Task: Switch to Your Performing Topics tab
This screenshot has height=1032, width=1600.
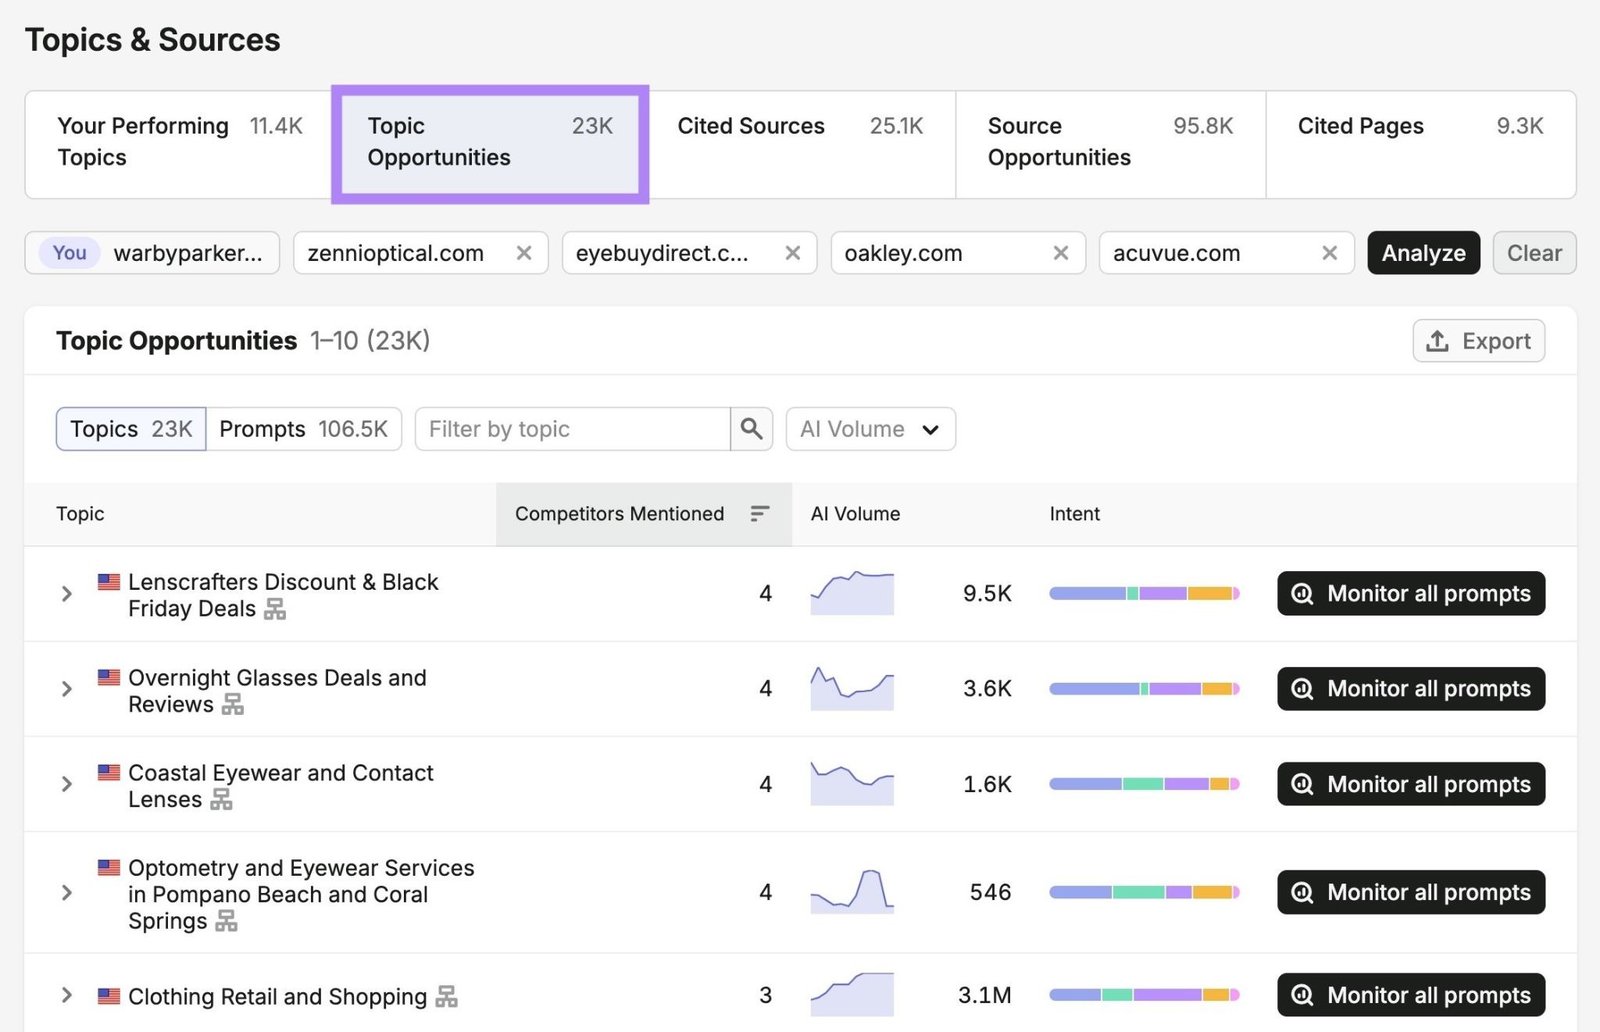Action: [x=179, y=144]
